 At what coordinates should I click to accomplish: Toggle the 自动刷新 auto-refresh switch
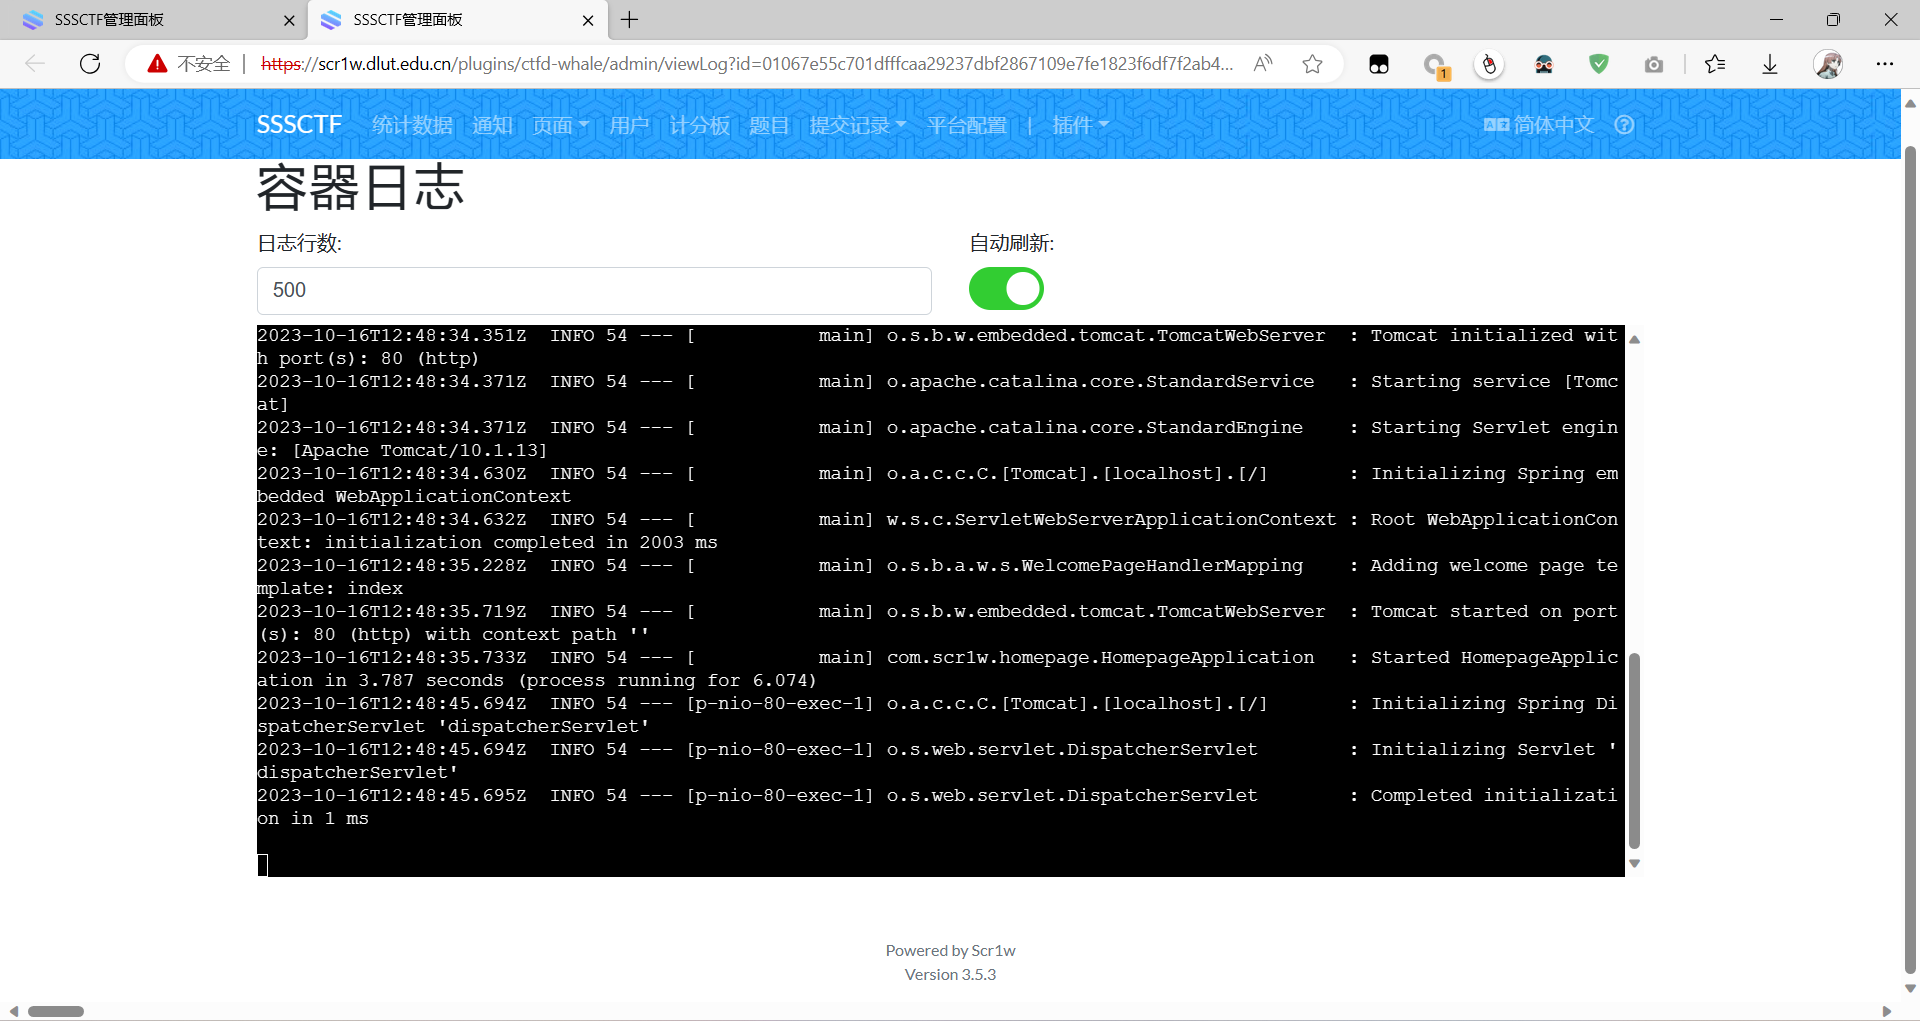(1006, 289)
